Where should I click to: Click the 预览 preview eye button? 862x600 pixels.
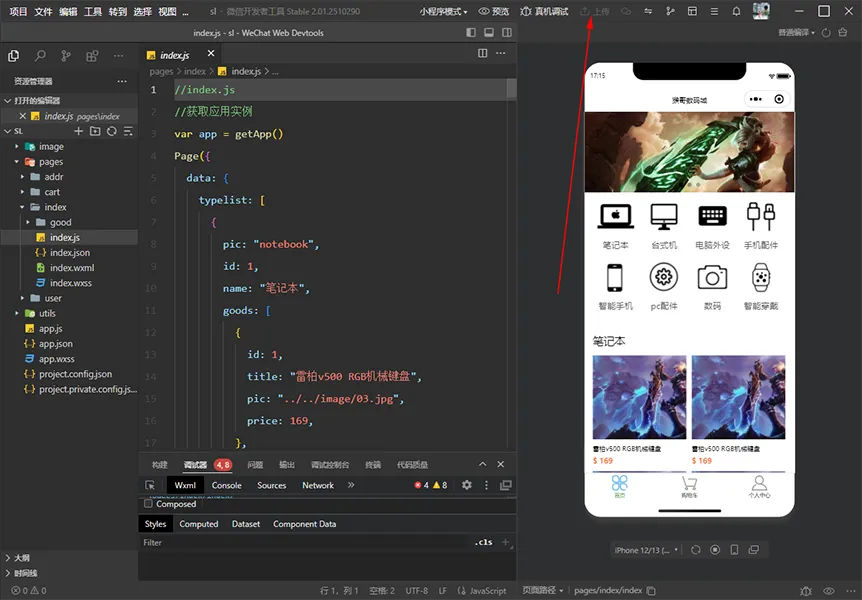(494, 11)
